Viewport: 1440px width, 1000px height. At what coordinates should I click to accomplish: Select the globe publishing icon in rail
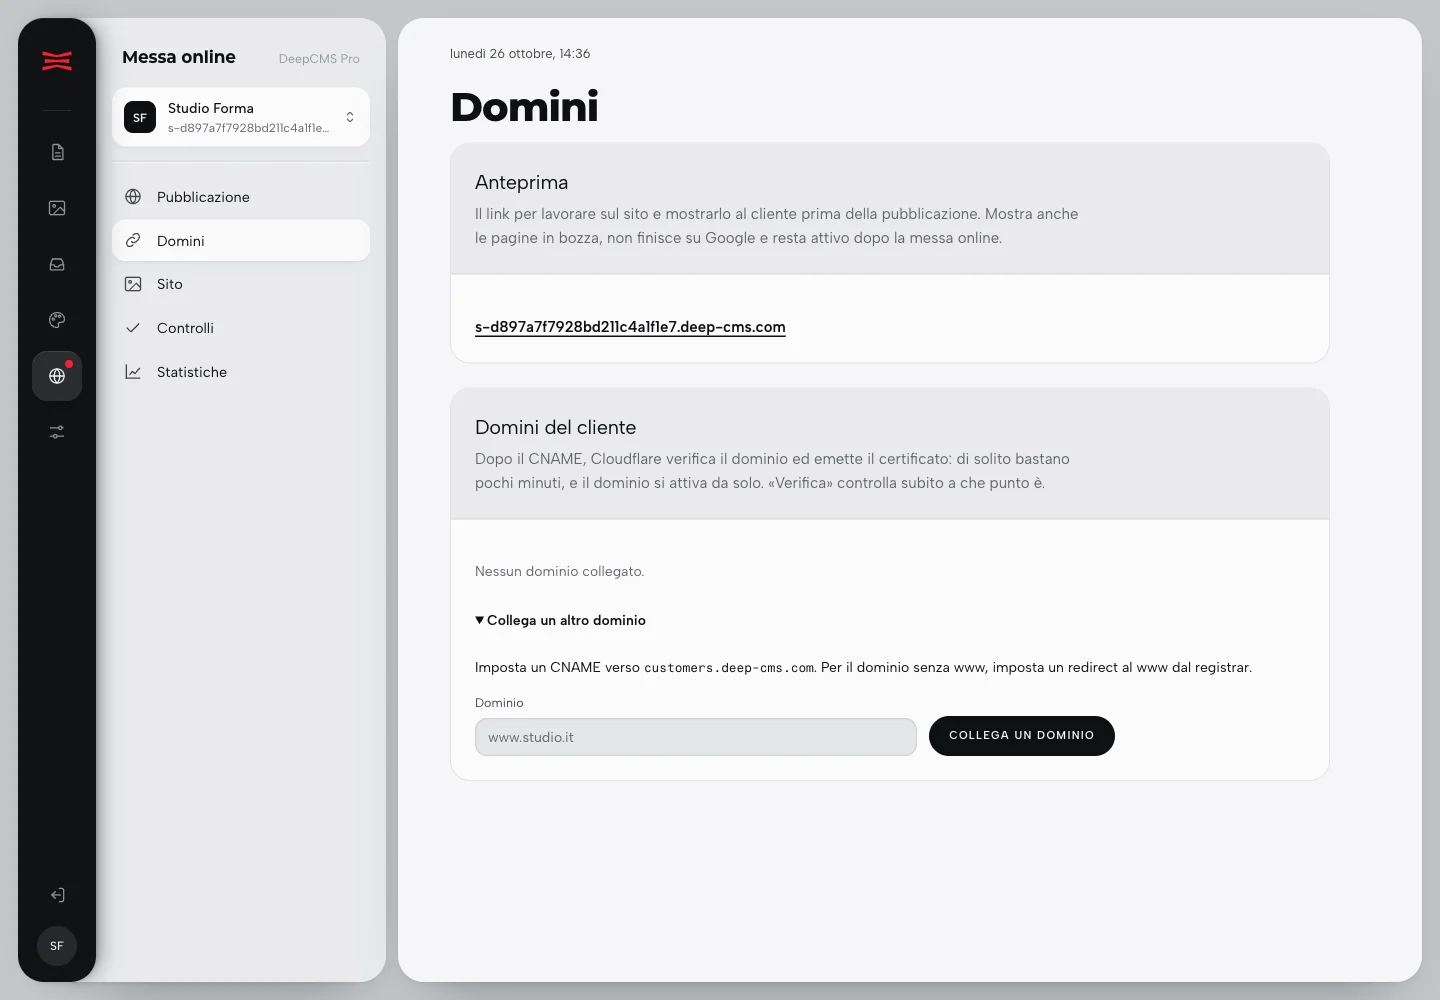coord(57,376)
